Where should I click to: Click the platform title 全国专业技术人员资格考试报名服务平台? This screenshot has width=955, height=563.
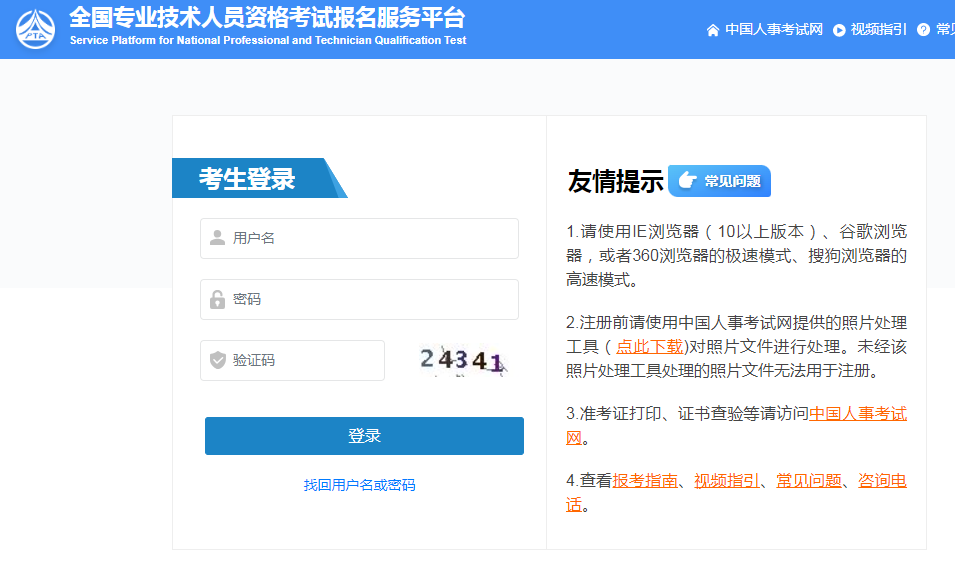pyautogui.click(x=267, y=18)
